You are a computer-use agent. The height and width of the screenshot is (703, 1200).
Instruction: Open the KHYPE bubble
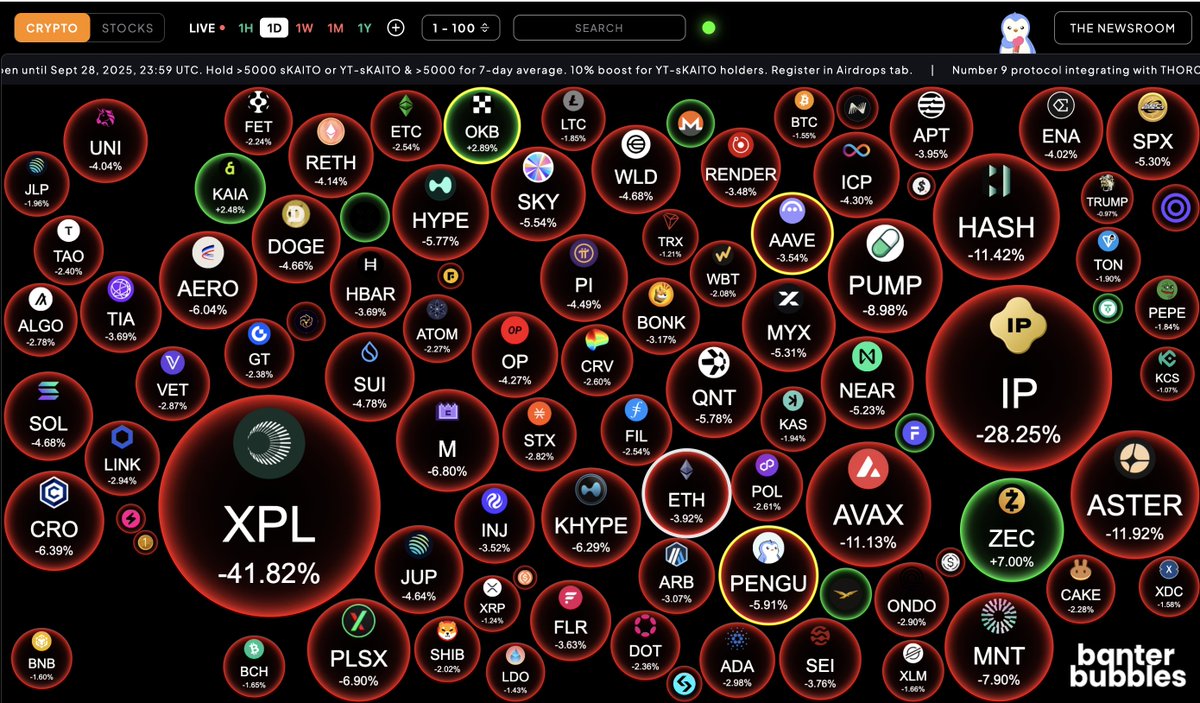pos(591,517)
